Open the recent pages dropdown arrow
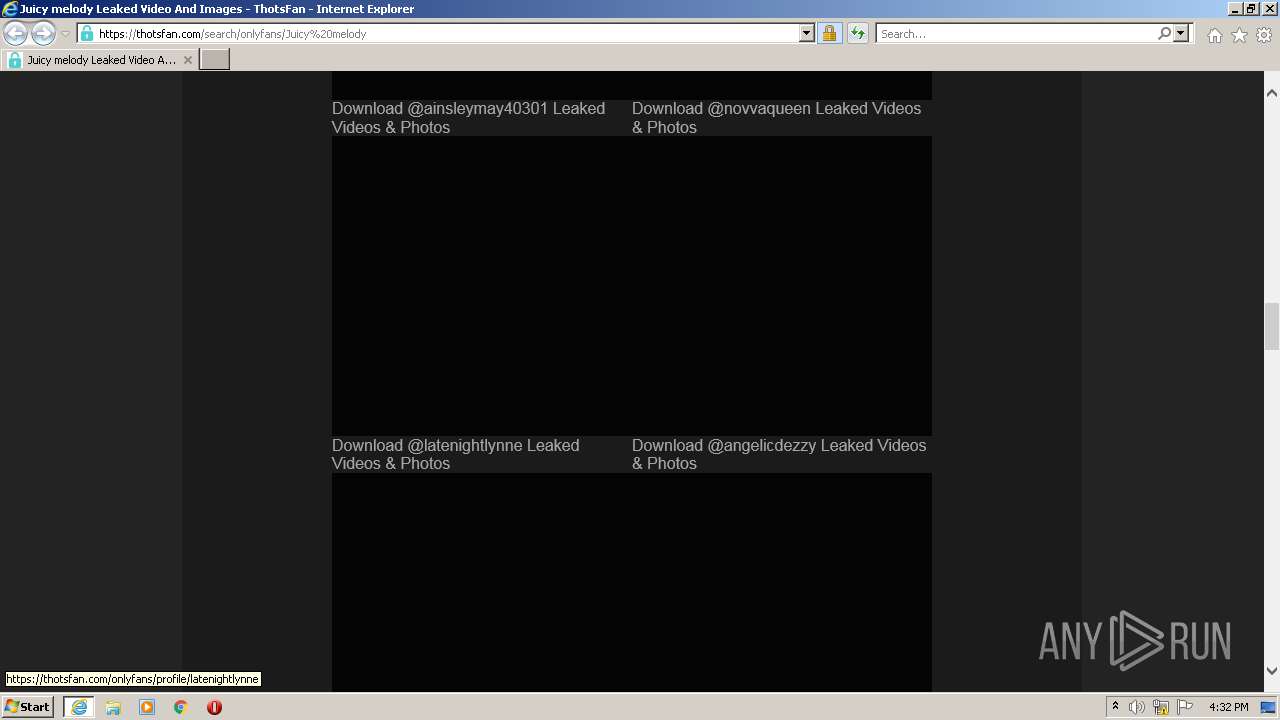This screenshot has height=720, width=1280. (65, 34)
